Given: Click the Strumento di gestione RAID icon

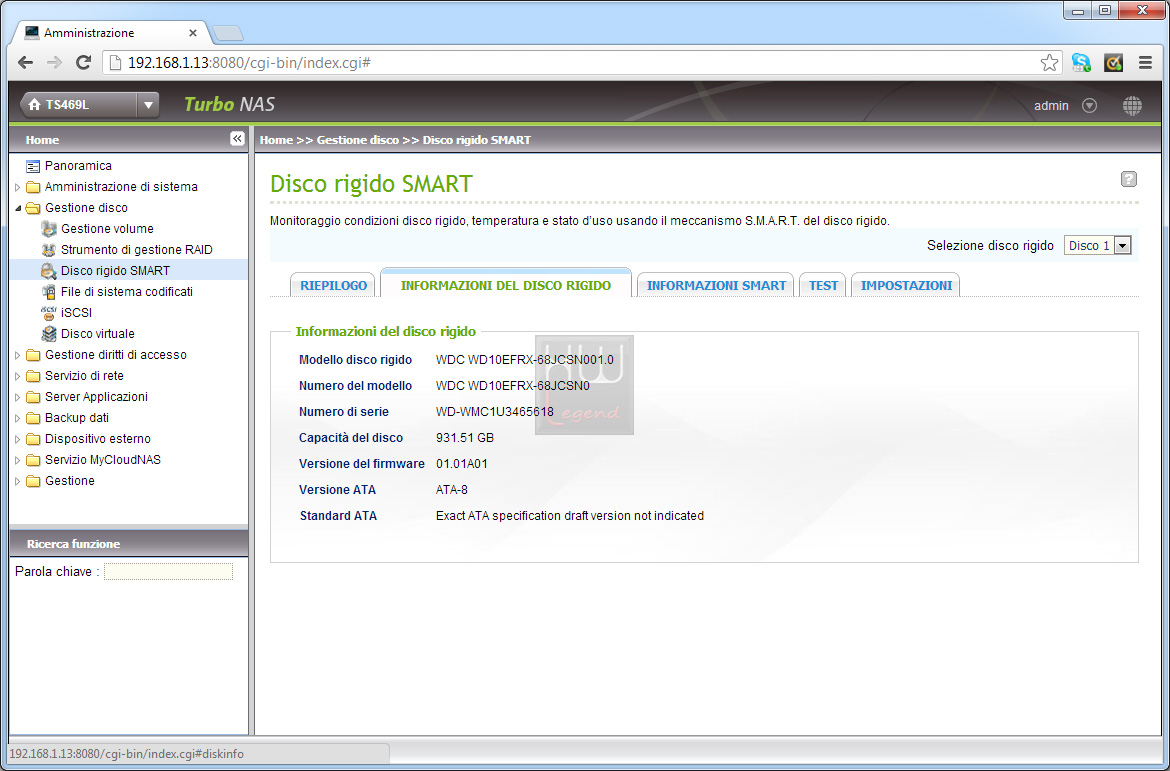Looking at the screenshot, I should (49, 250).
